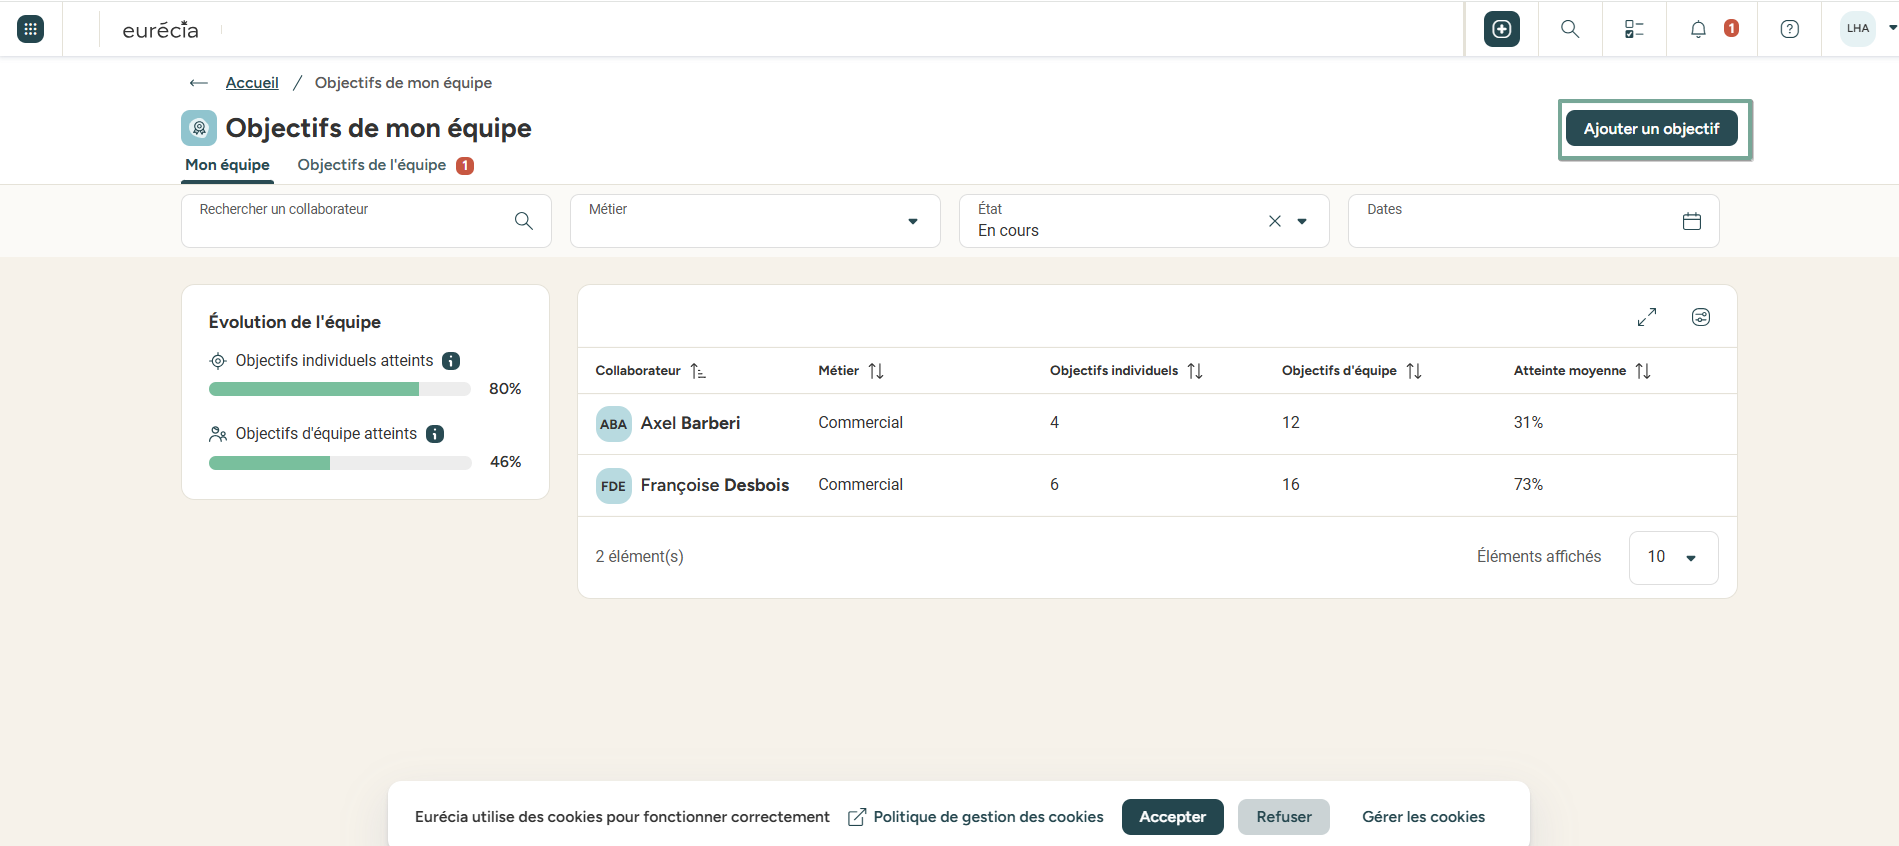
Task: Expand the user profile caret
Action: [1892, 28]
